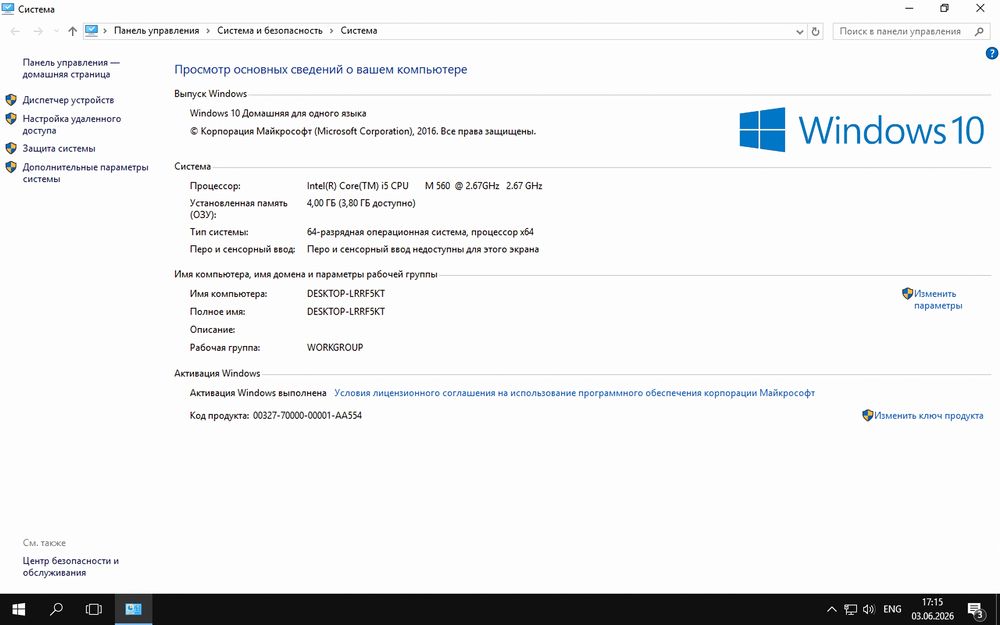Click the search magnifier in search box

point(980,31)
